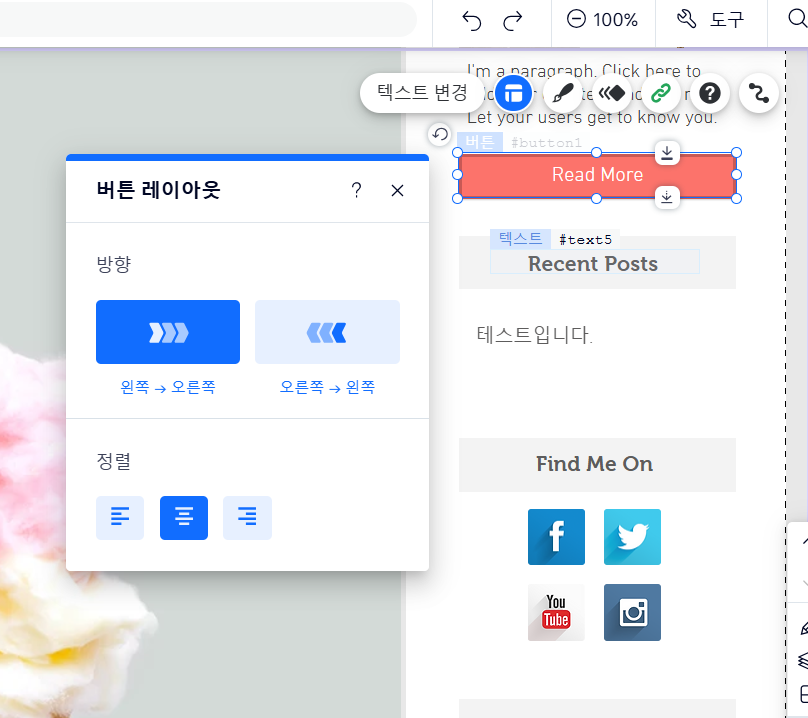Click the YouTube social icon
The width and height of the screenshot is (808, 718).
coord(556,612)
